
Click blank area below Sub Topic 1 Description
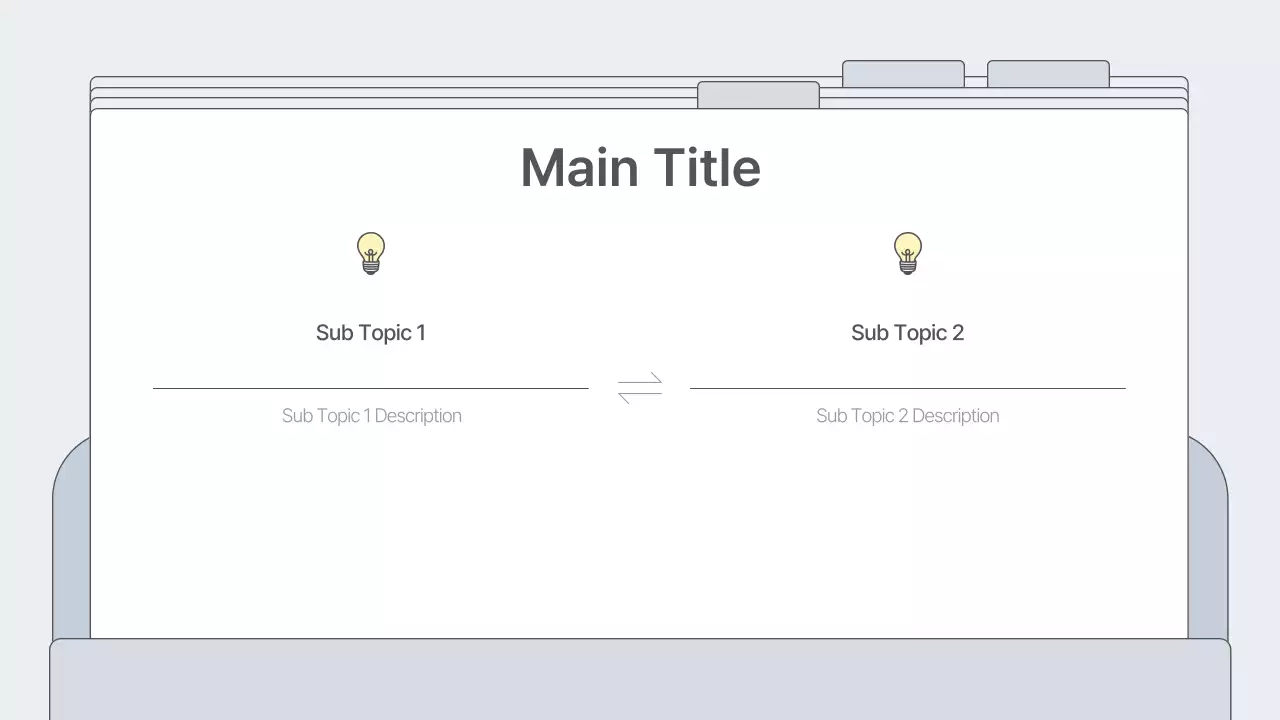tap(371, 530)
